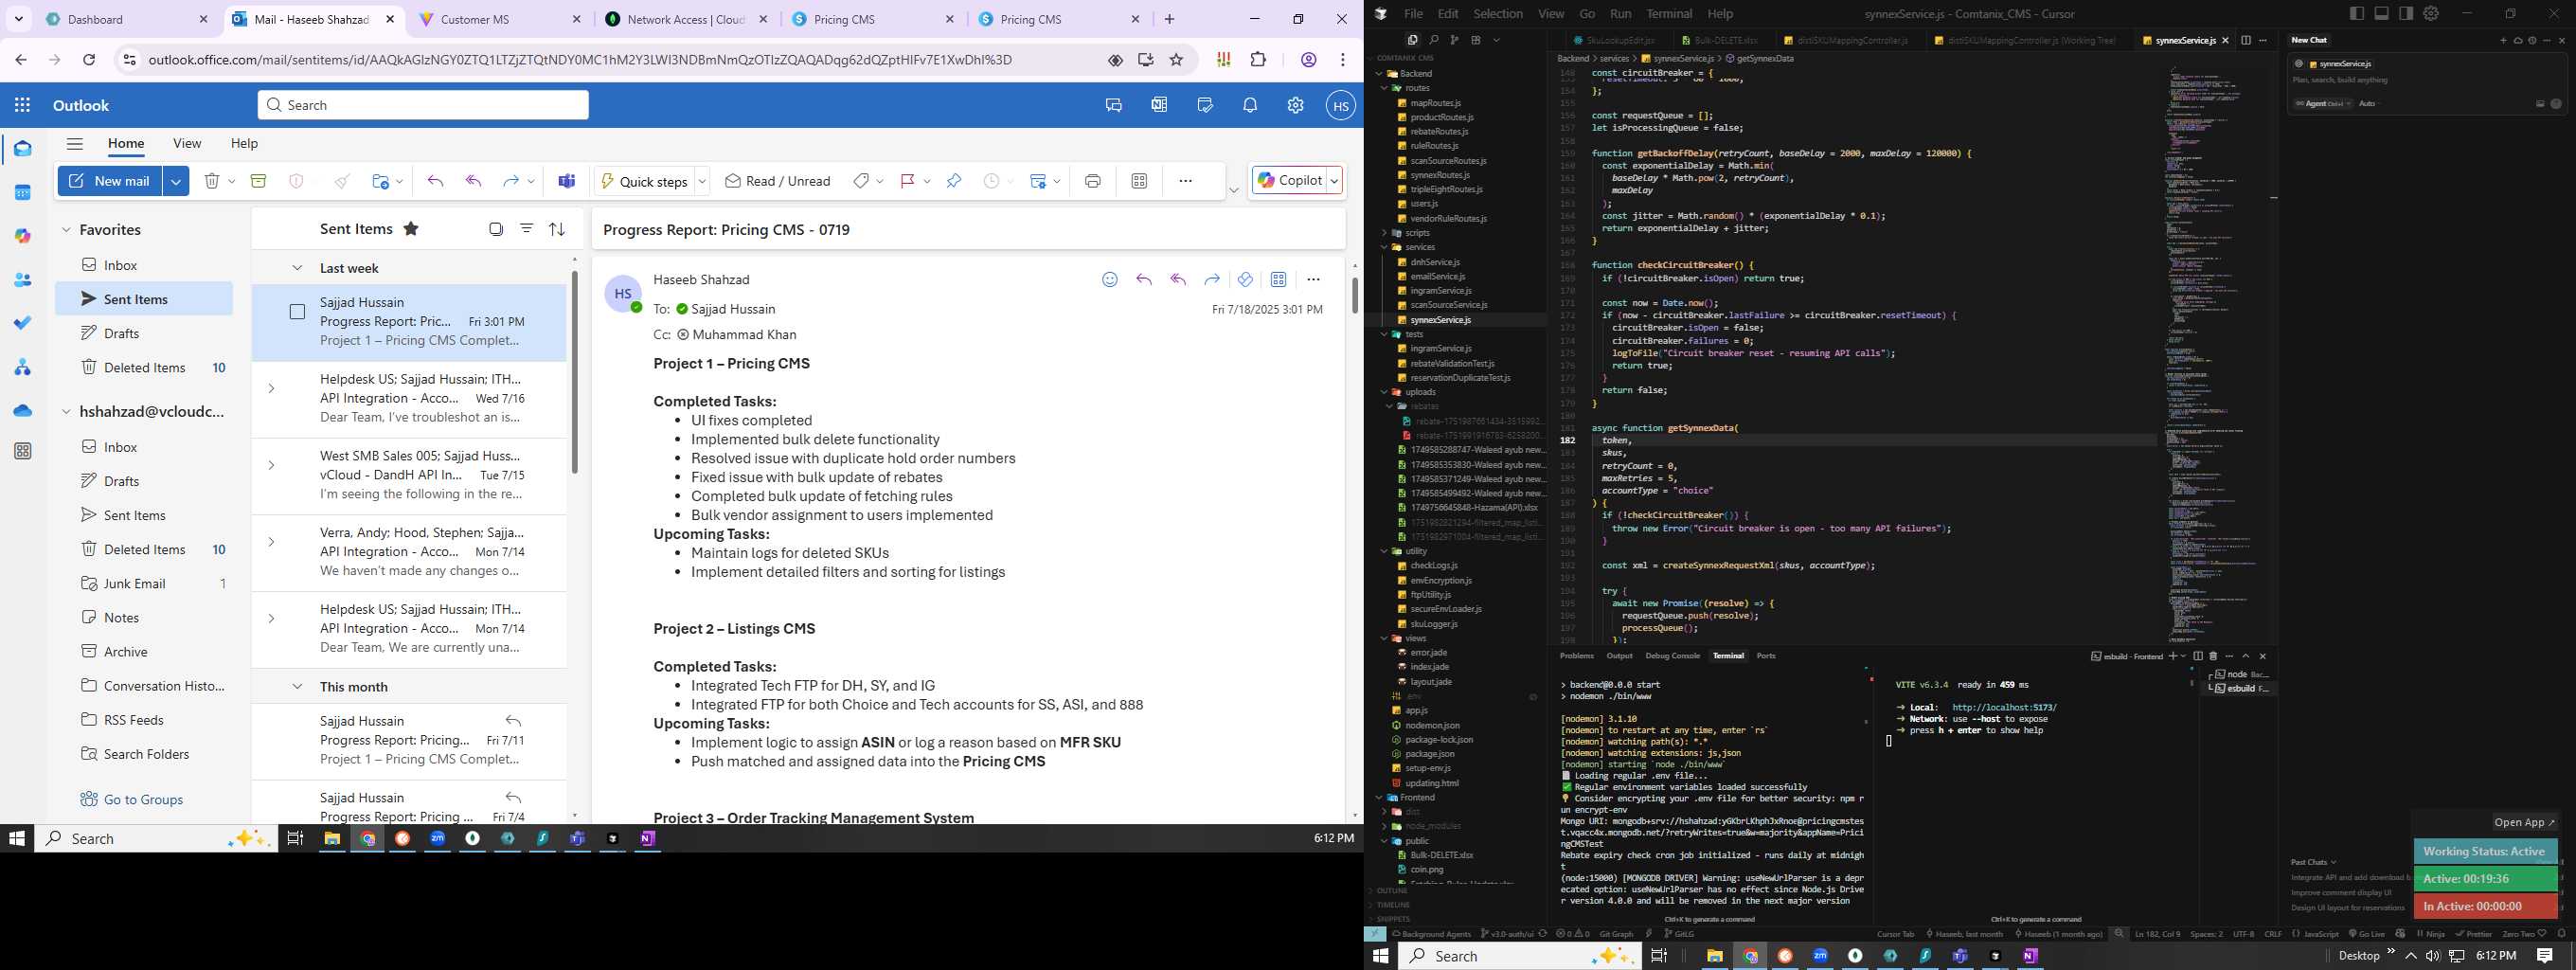Expand the scripts folder in Cursor explorer
2576x970 pixels.
[x=1384, y=233]
